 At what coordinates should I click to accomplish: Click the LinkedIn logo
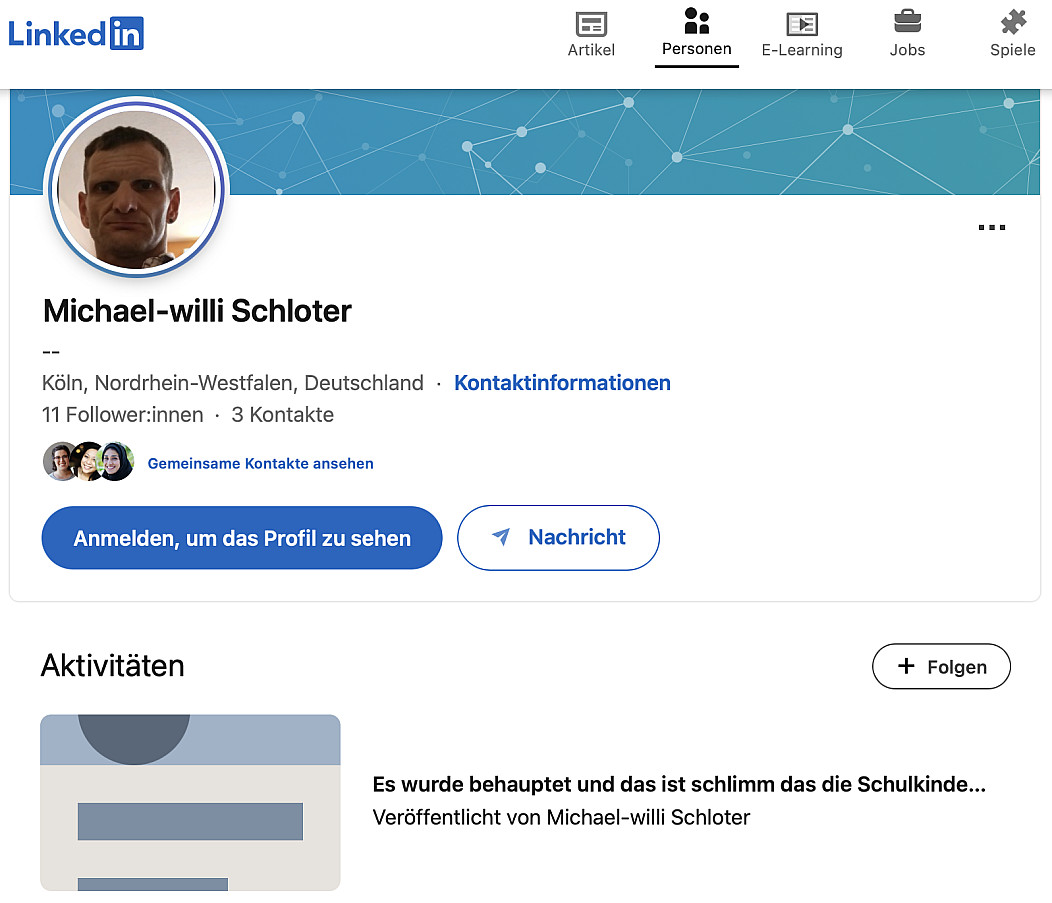point(76,33)
